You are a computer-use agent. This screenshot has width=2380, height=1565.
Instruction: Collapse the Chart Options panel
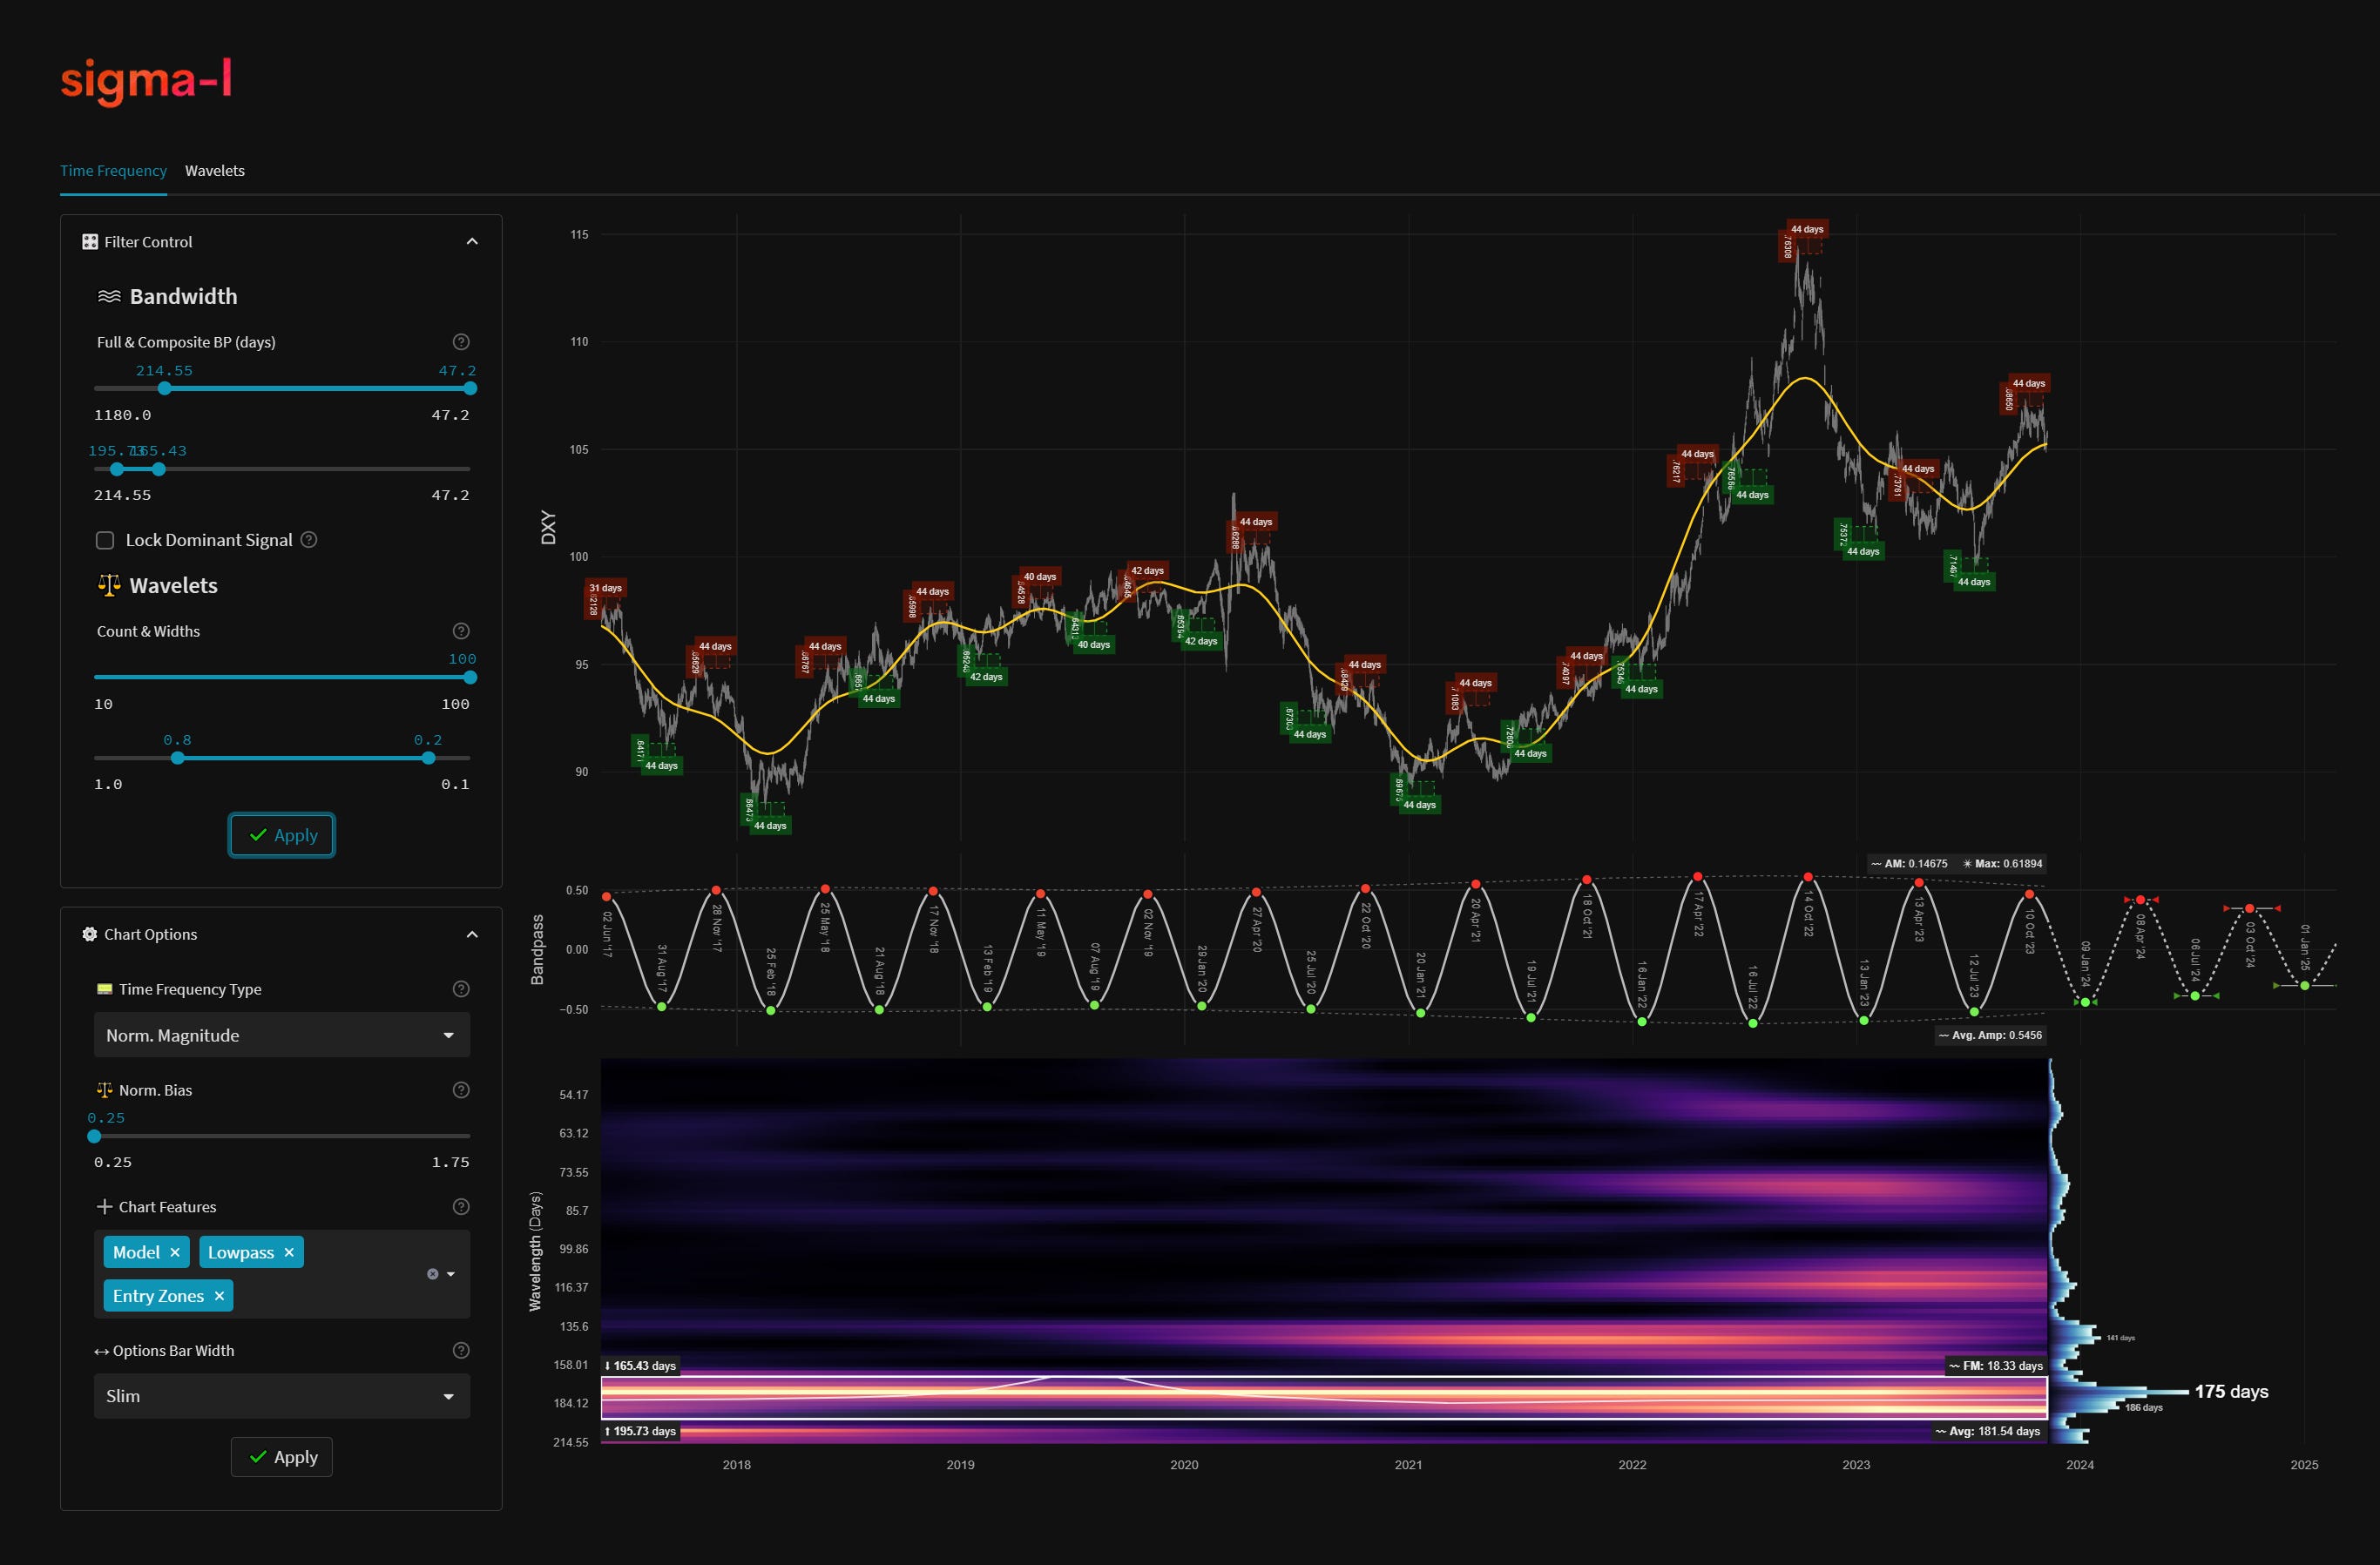click(x=472, y=934)
